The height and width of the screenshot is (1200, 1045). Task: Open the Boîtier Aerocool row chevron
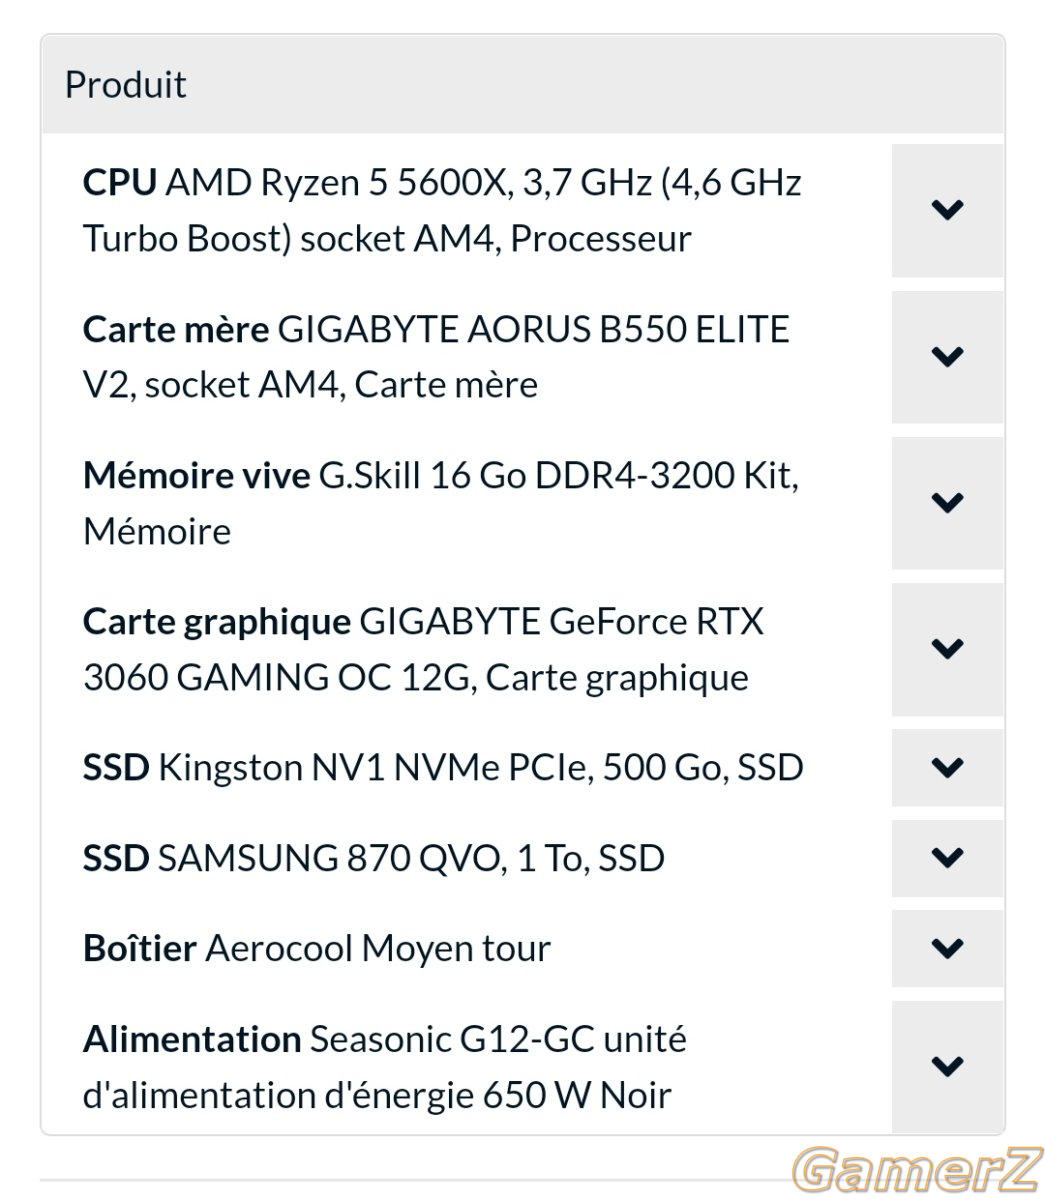tap(947, 947)
